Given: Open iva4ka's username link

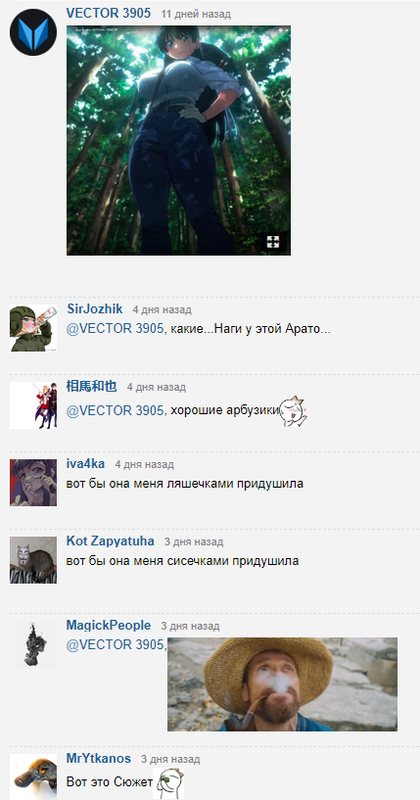Looking at the screenshot, I should pos(85,463).
